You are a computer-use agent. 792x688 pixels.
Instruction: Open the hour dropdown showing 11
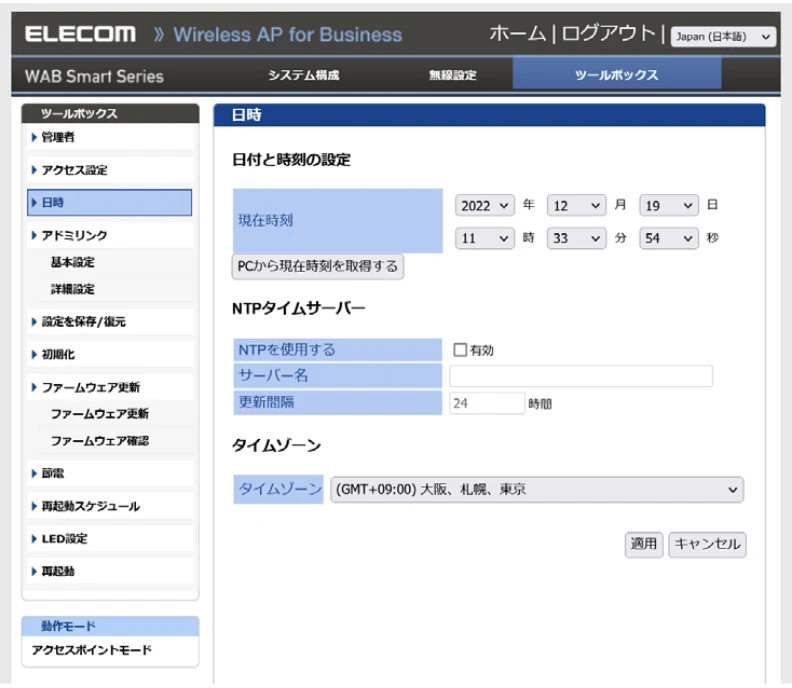pos(485,238)
